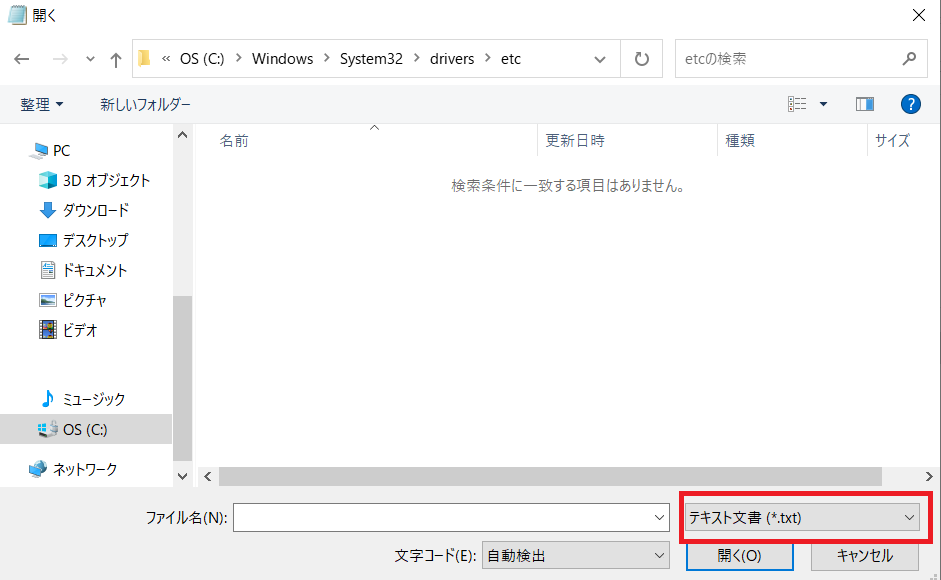Screen dimensions: 941x580
Task: Click inside the ファイル名 input field
Action: pyautogui.click(x=450, y=517)
